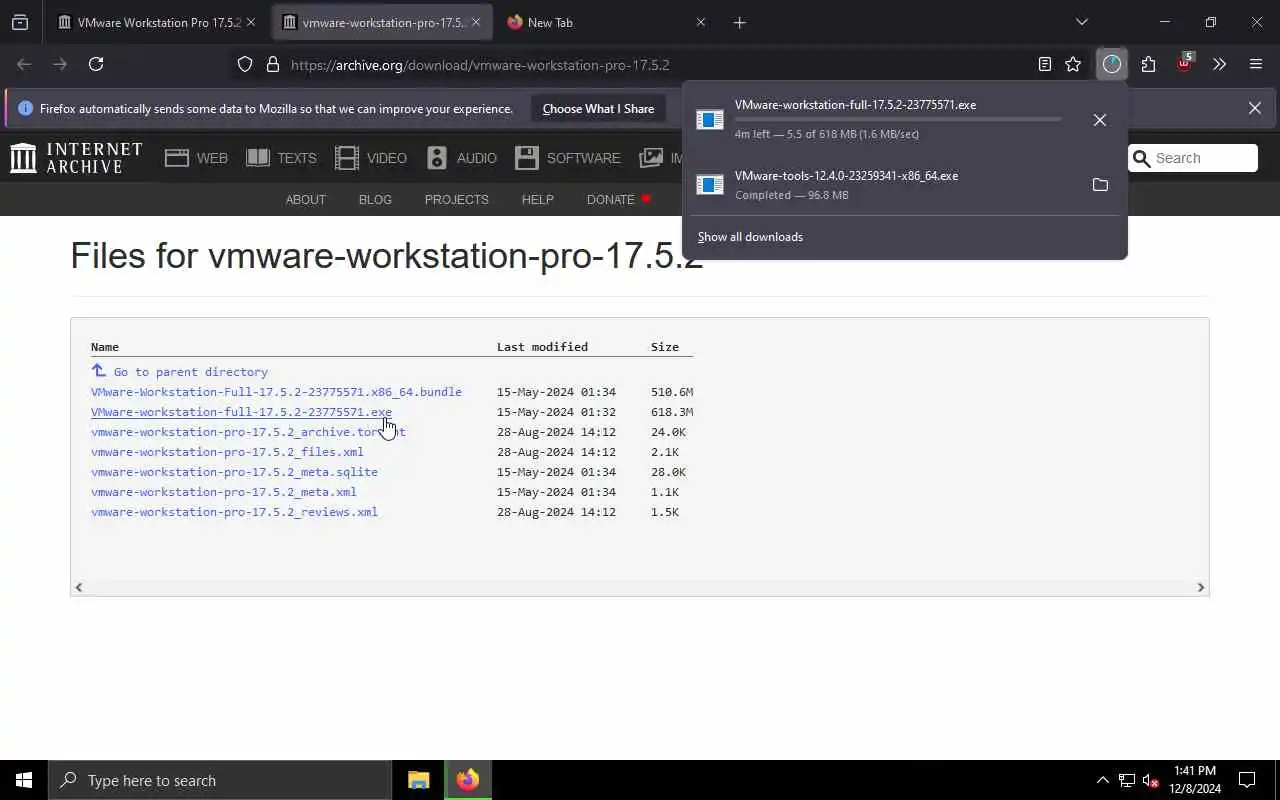Close the VMware Workstation Pro 17.5.2 tab
Image resolution: width=1280 pixels, height=800 pixels.
(x=251, y=22)
